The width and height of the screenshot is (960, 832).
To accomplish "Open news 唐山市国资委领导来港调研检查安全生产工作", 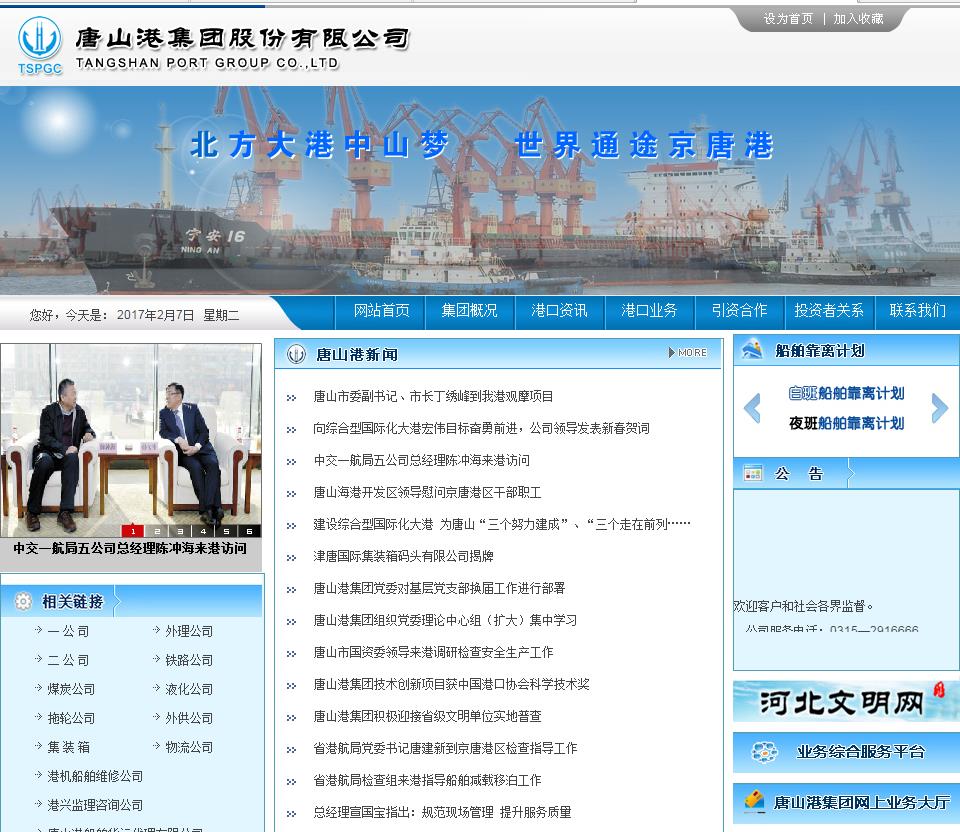I will click(433, 652).
